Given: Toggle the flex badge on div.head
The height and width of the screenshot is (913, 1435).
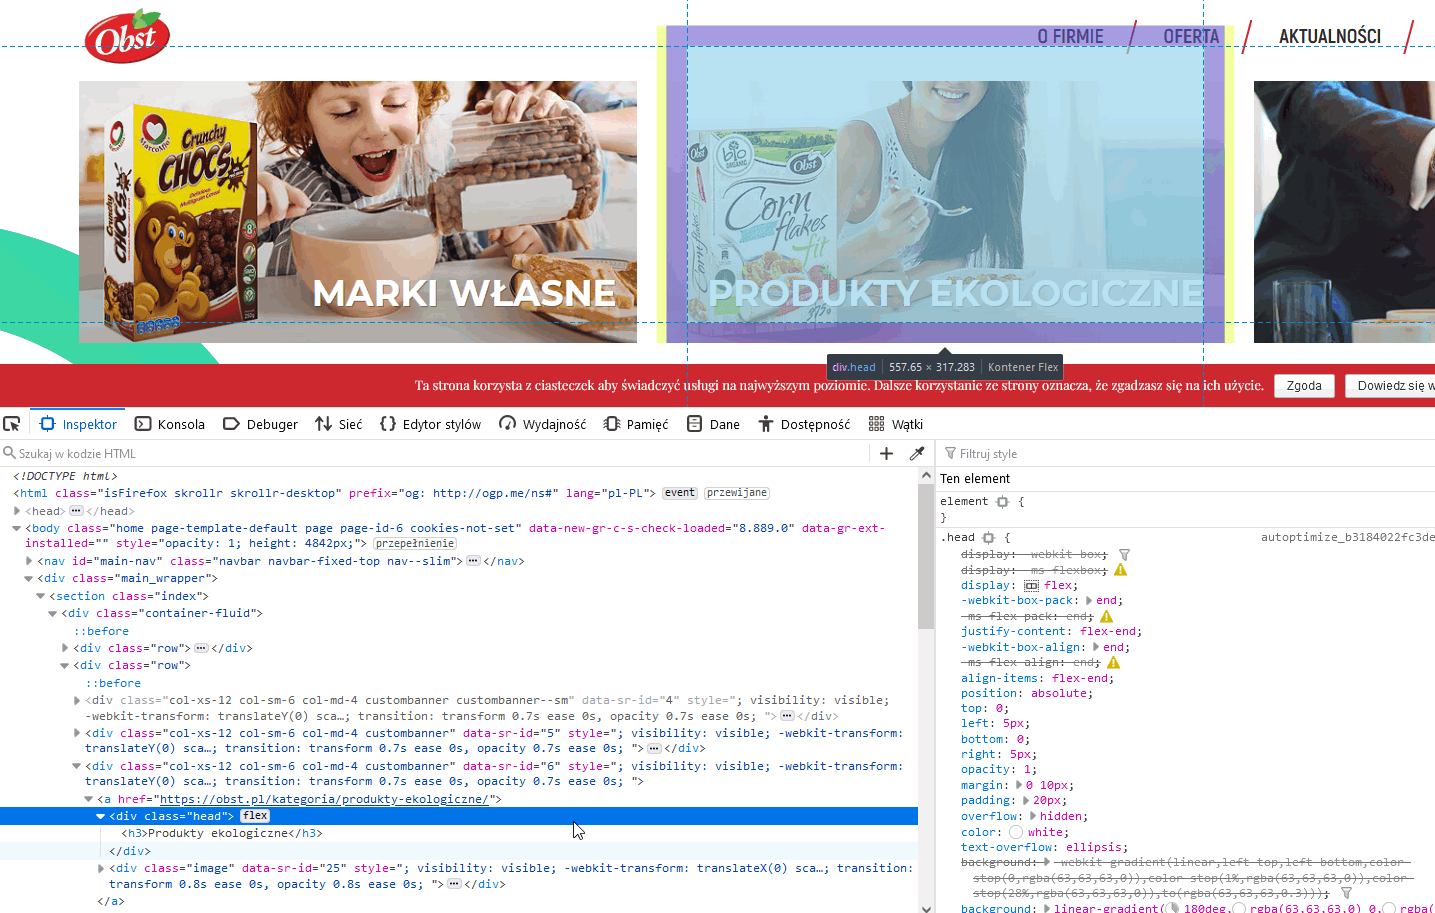Looking at the screenshot, I should (255, 816).
